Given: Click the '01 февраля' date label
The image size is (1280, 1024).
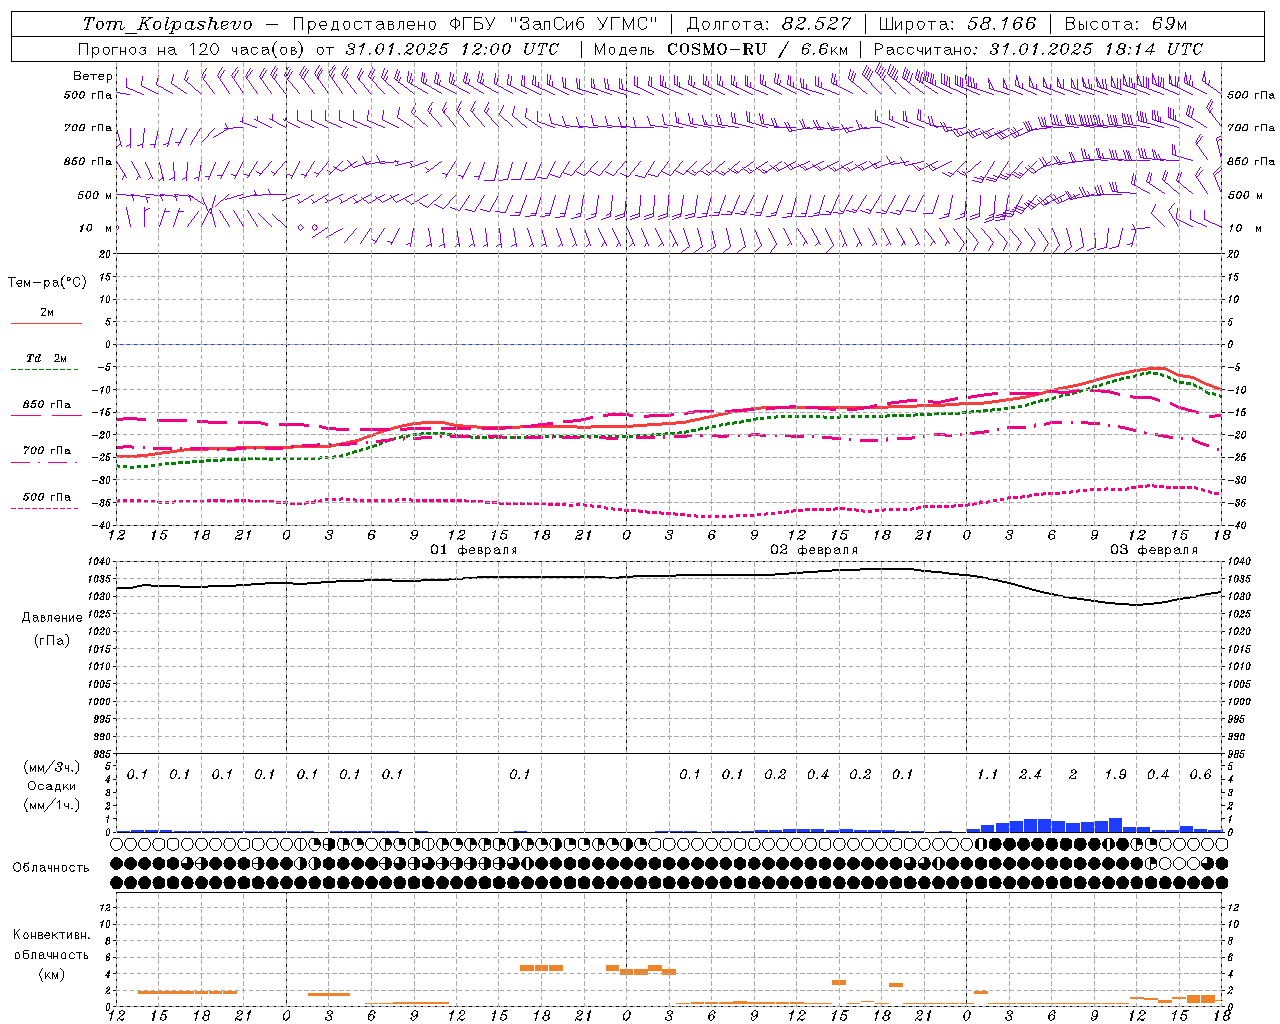Looking at the screenshot, I should [x=474, y=550].
